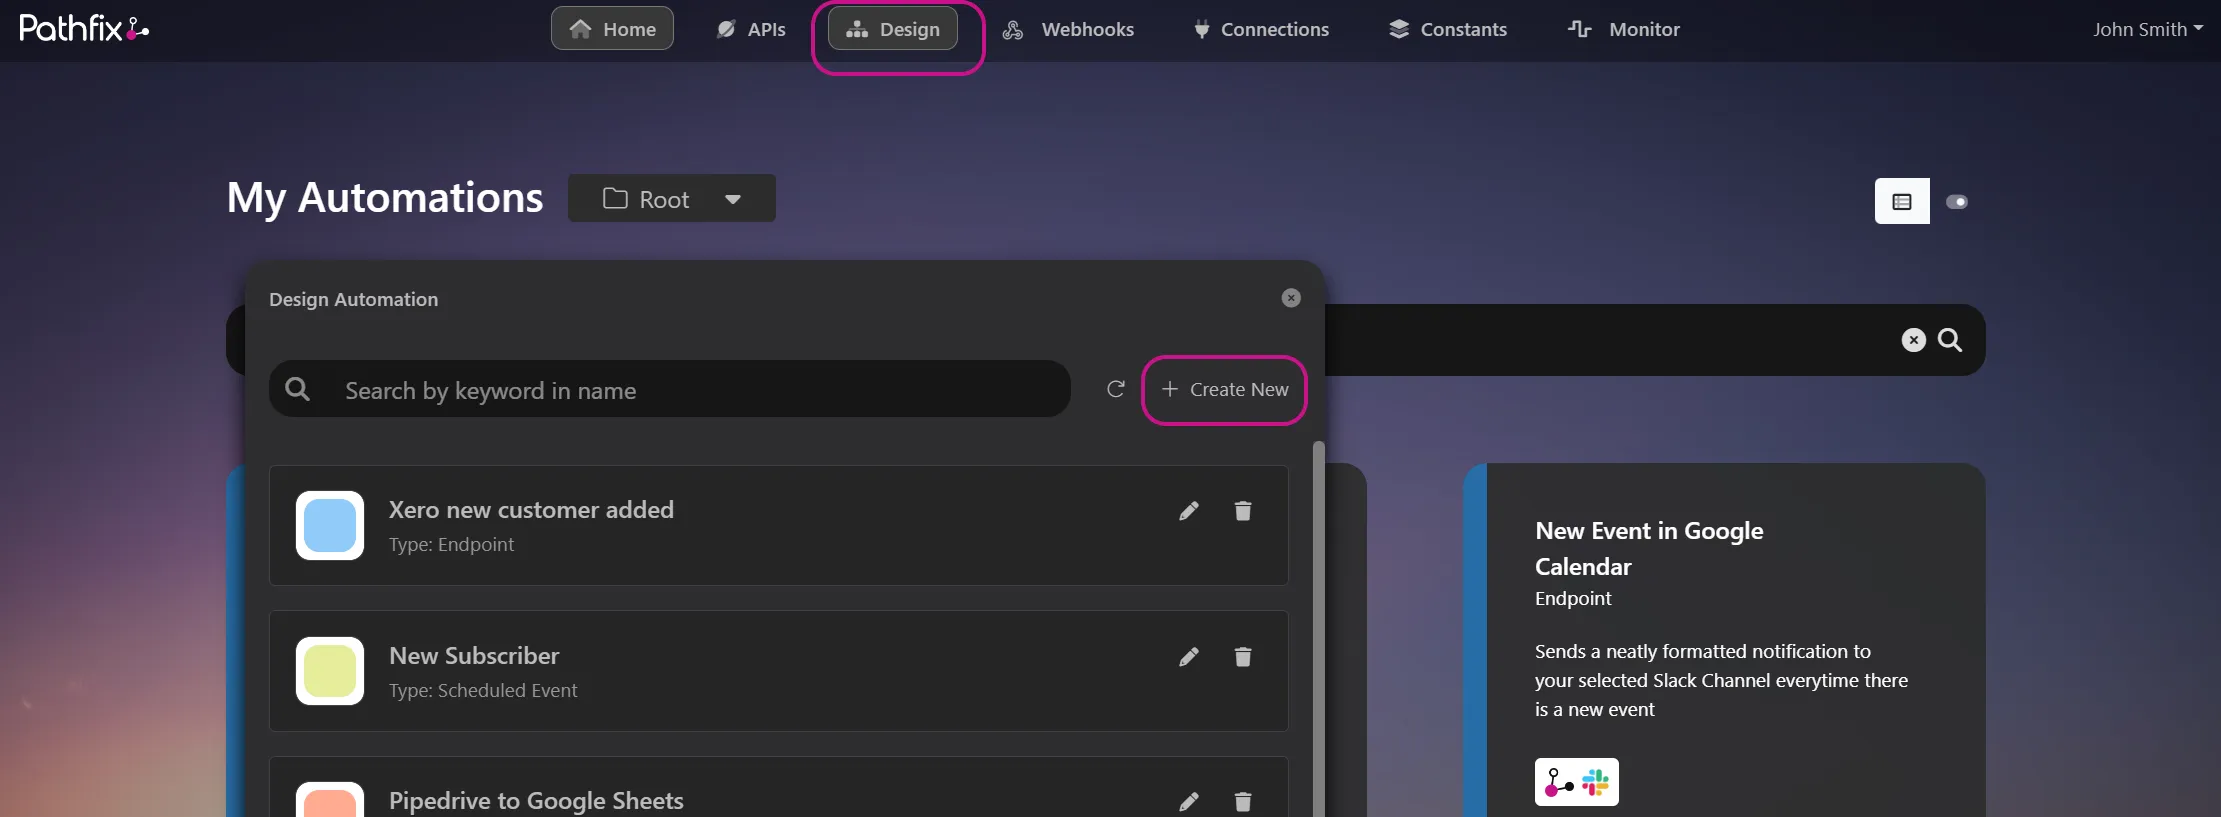Open the Design tab
Viewport: 2221px width, 817px height.
tap(893, 29)
